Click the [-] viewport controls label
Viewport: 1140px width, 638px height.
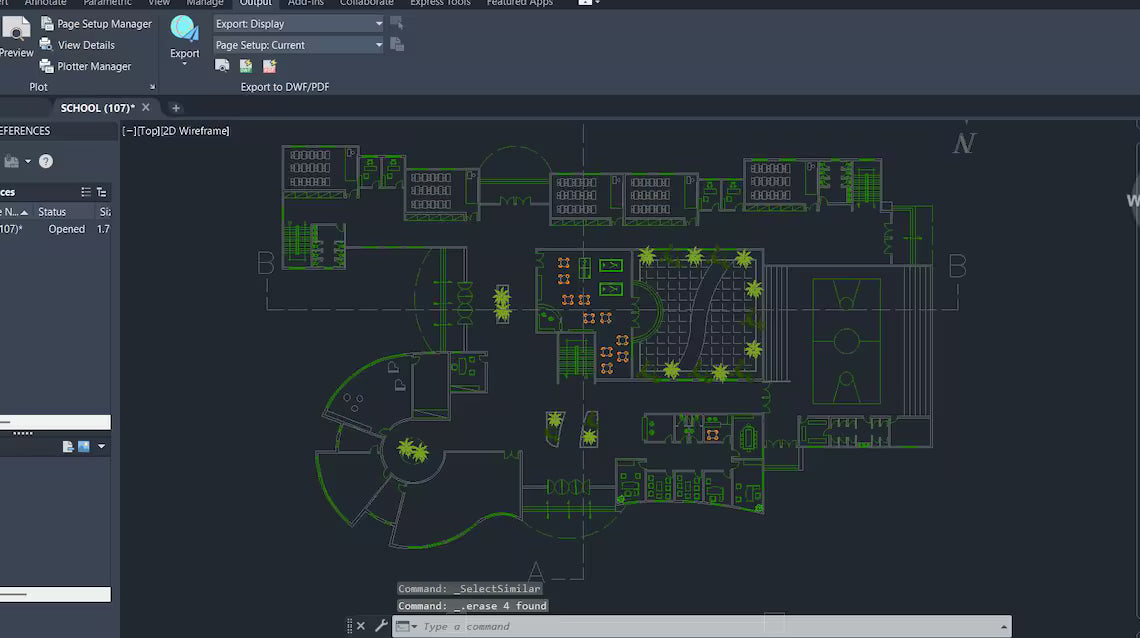[x=129, y=131]
